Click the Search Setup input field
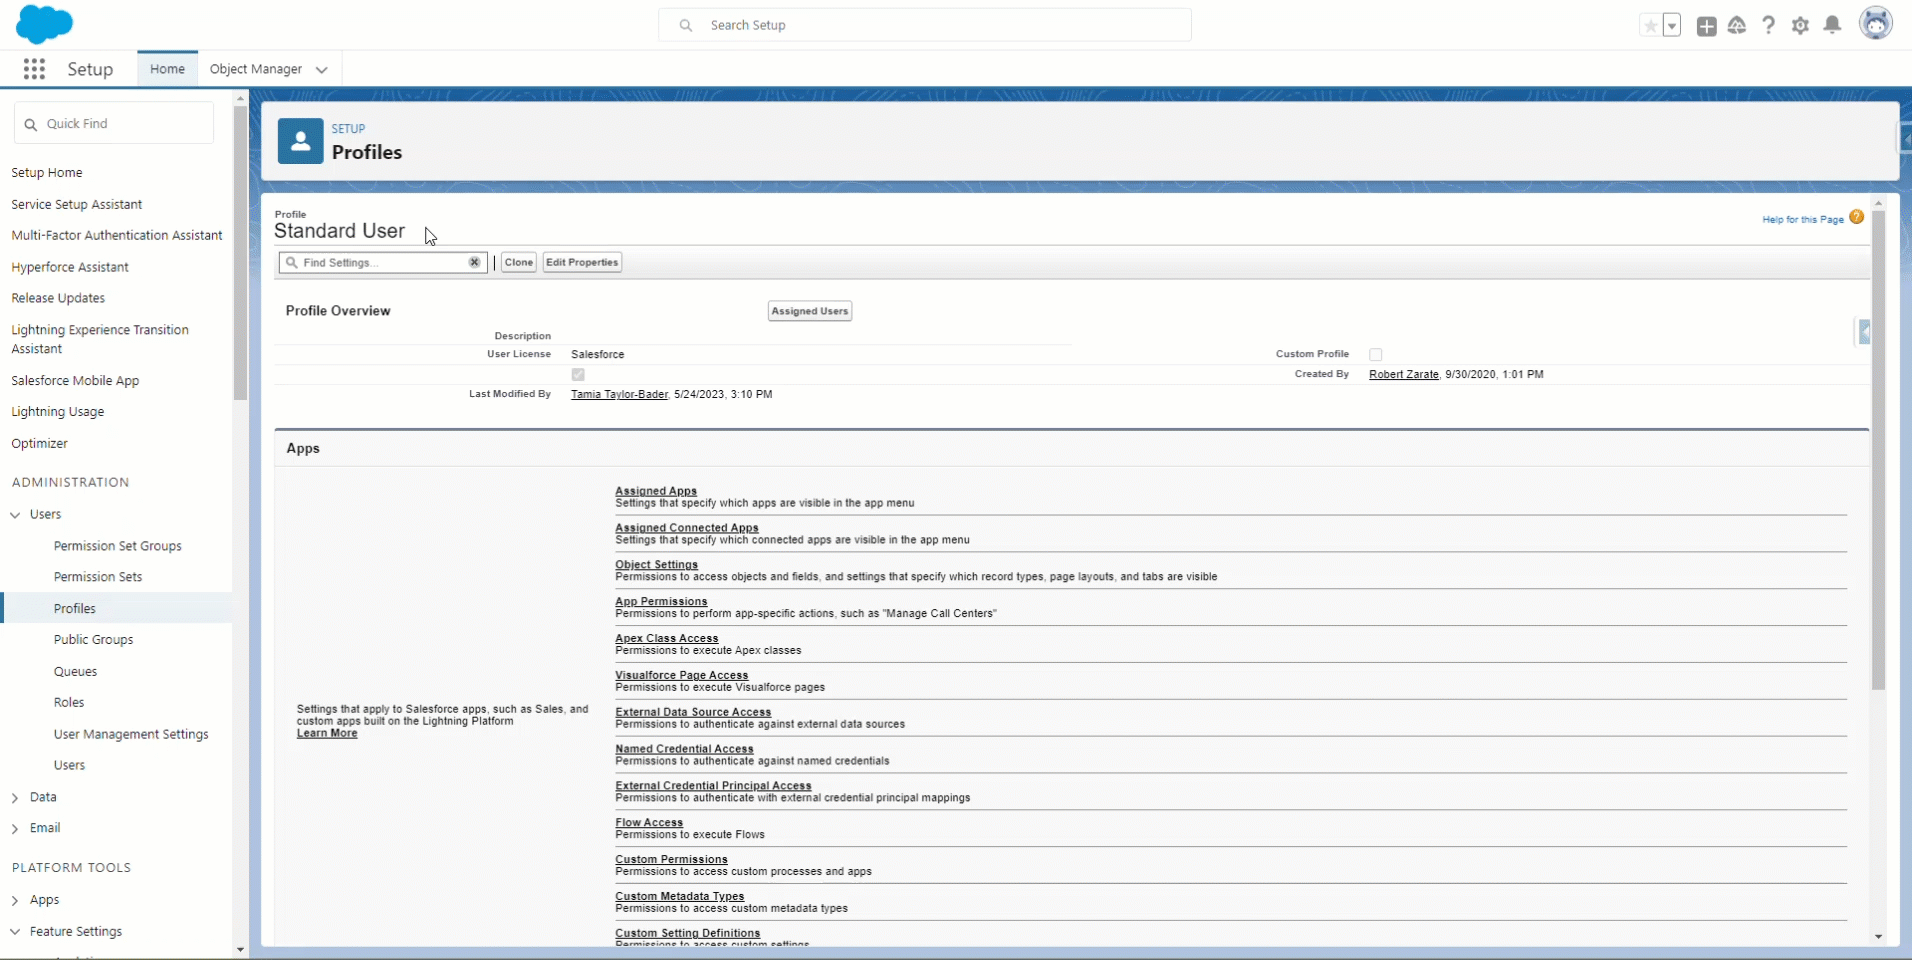The image size is (1912, 960). pos(925,25)
